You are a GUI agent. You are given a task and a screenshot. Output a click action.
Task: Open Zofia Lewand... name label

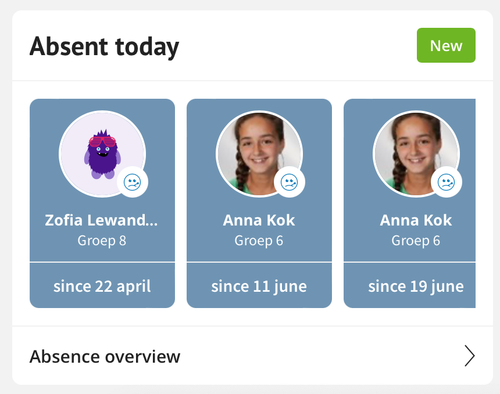[x=101, y=220]
